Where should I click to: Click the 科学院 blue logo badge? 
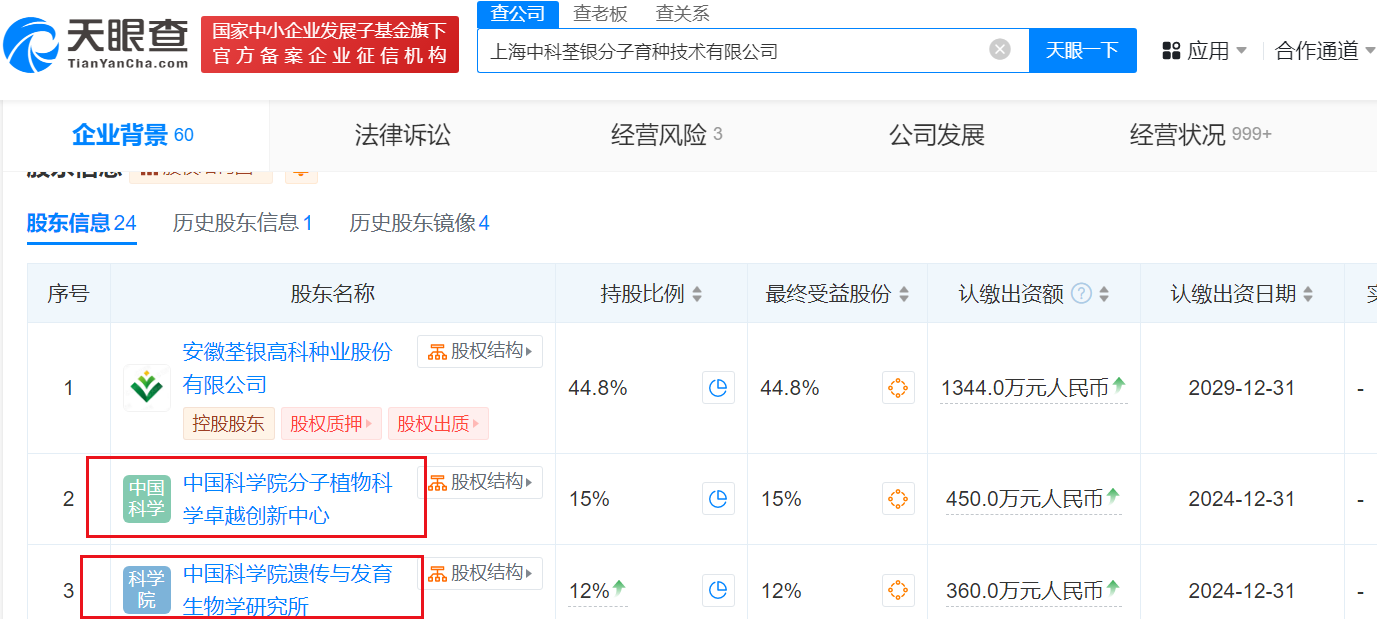[x=147, y=590]
